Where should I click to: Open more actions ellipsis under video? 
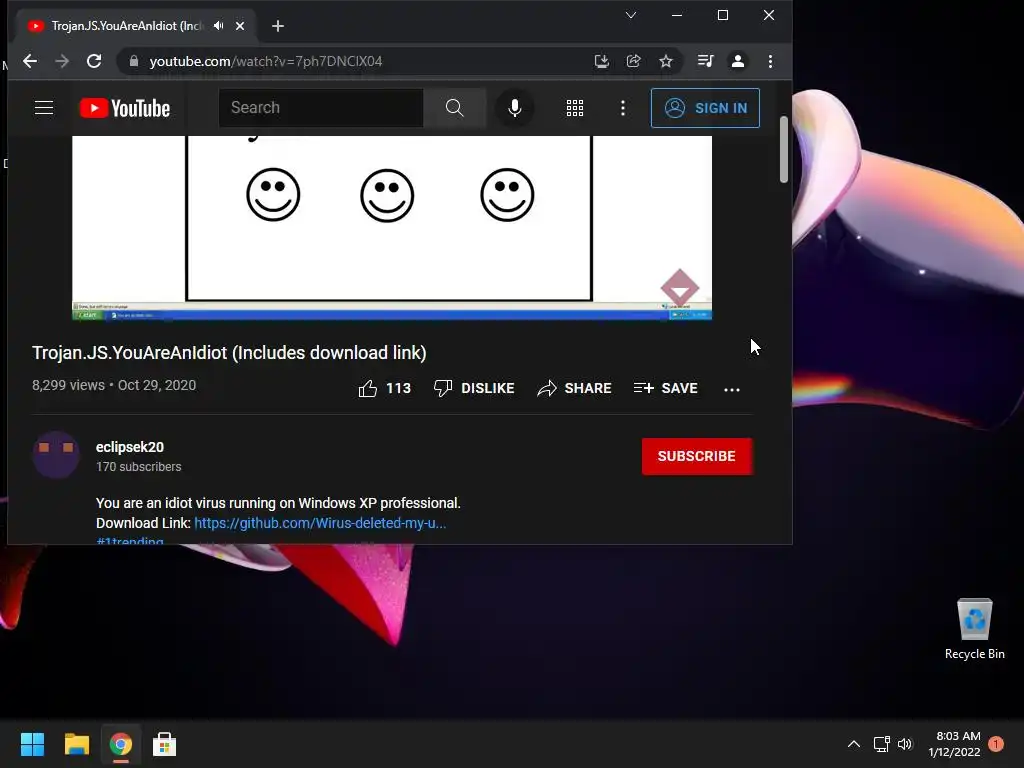731,389
